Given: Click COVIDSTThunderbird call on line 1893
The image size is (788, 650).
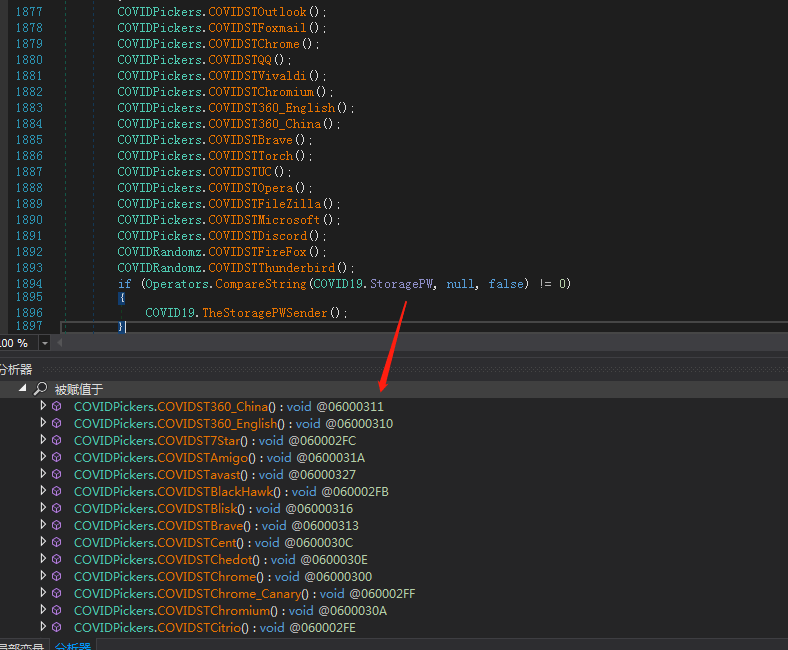Looking at the screenshot, I should tap(272, 267).
